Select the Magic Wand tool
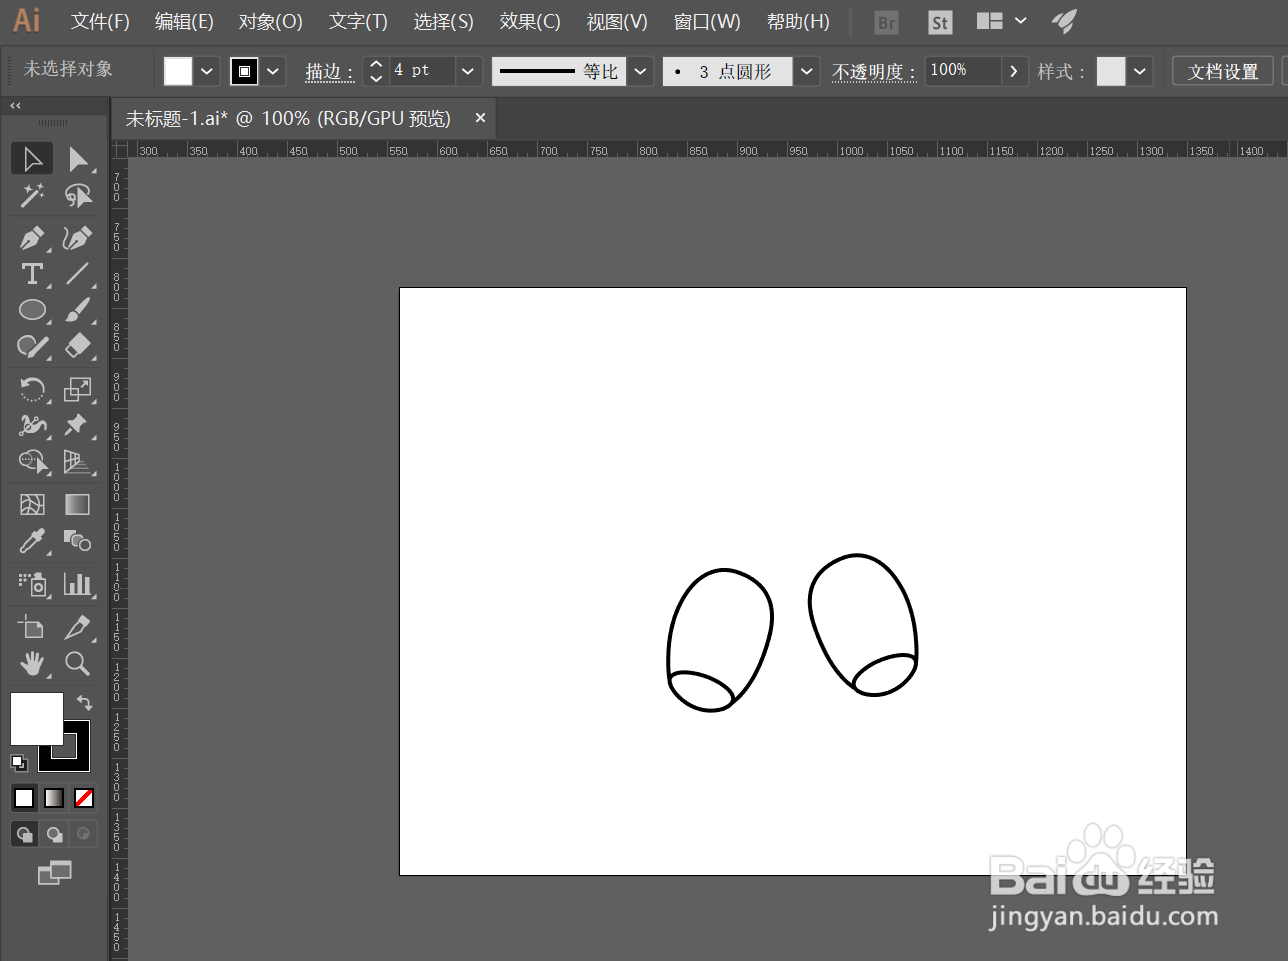The width and height of the screenshot is (1288, 961). click(32, 195)
